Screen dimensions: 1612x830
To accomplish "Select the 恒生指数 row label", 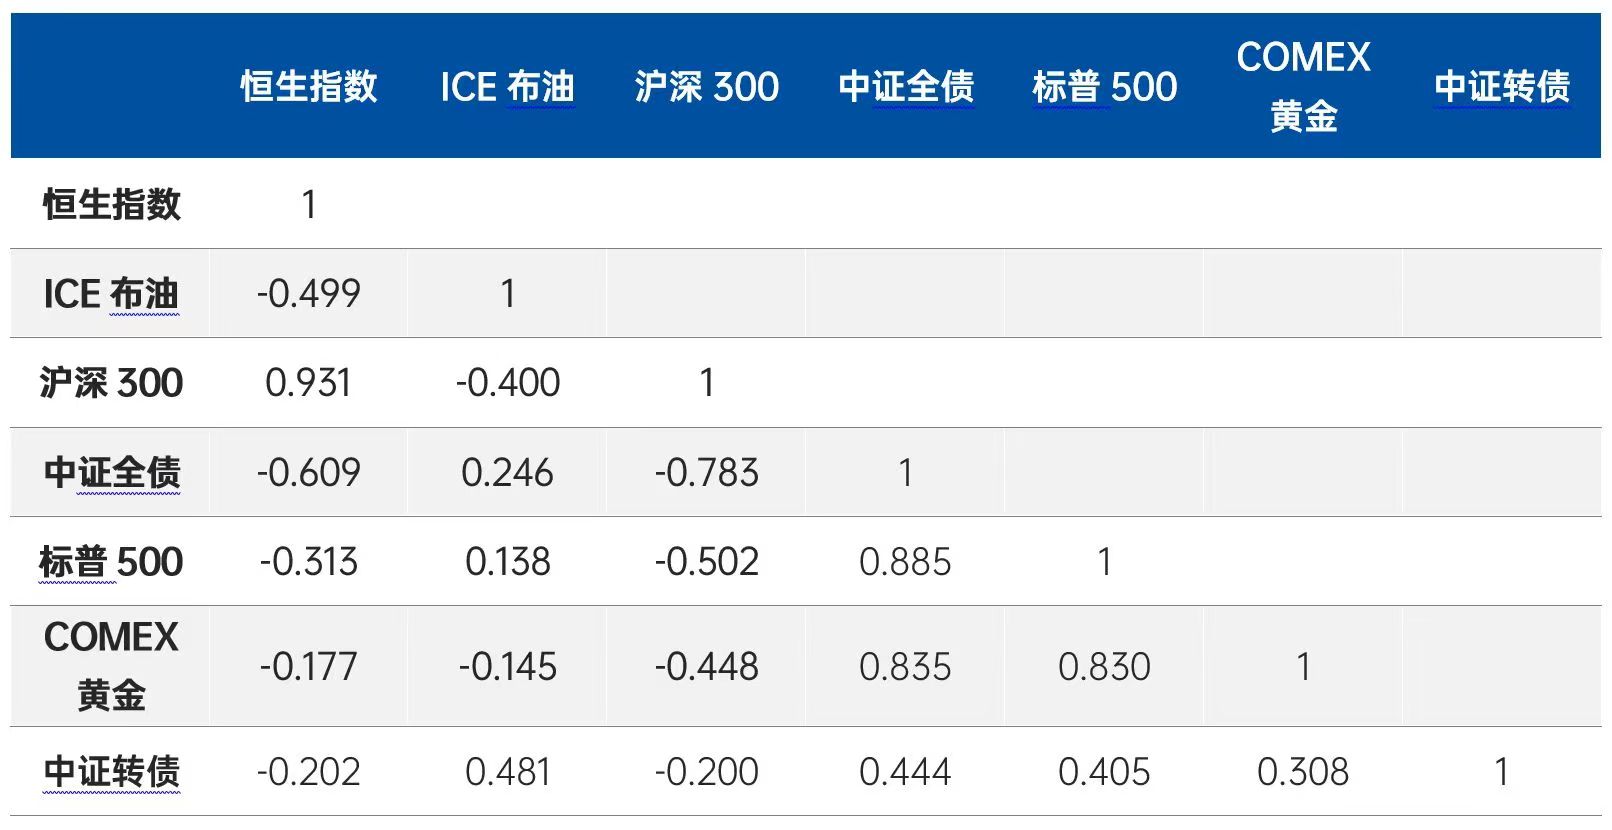I will (111, 204).
